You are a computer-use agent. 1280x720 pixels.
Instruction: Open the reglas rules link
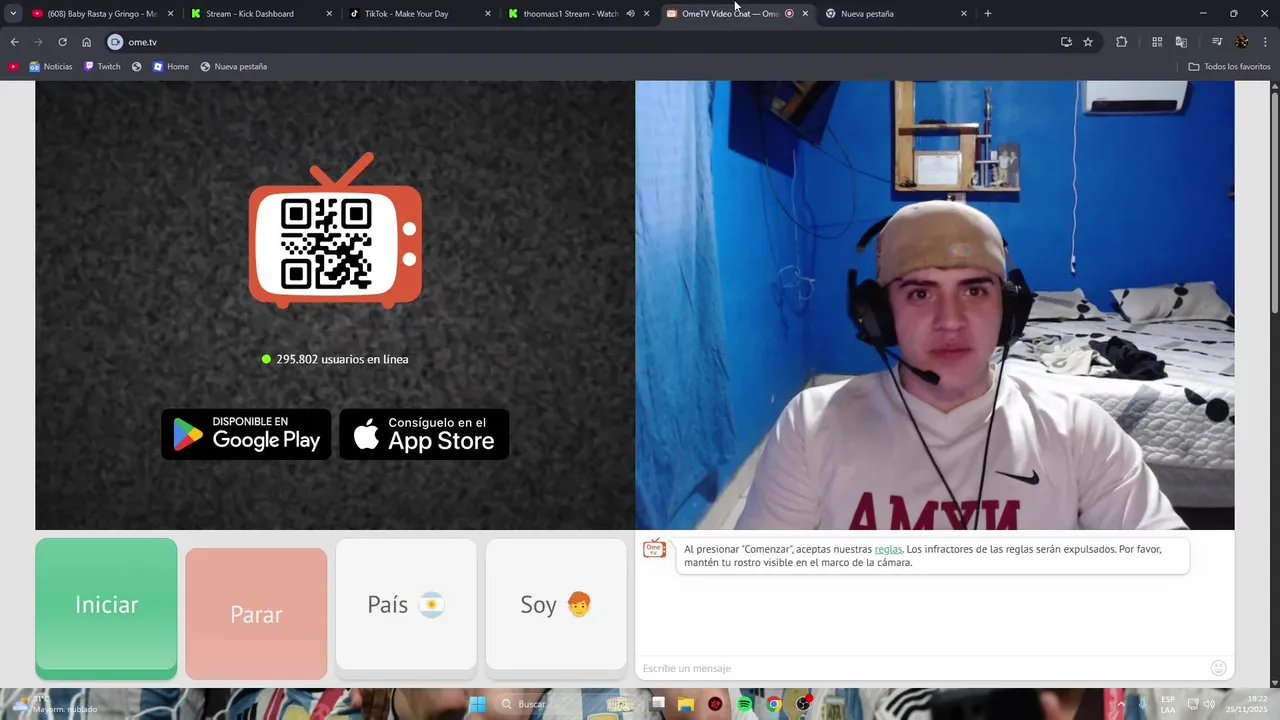coord(888,549)
